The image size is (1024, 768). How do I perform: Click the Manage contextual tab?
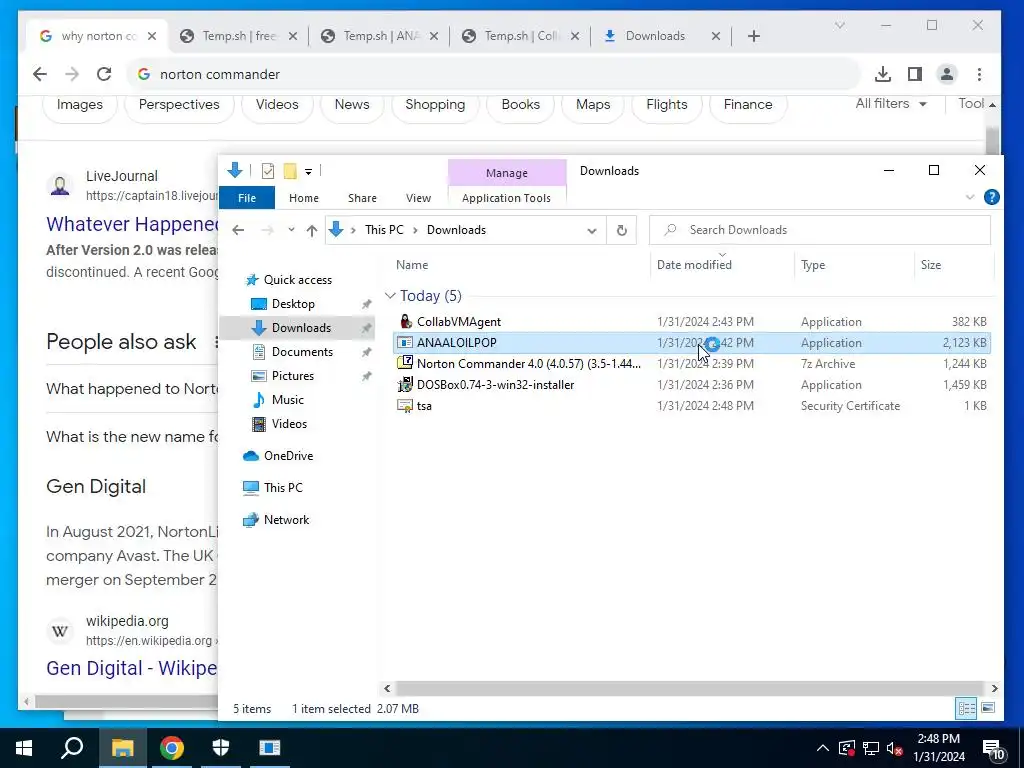[507, 173]
